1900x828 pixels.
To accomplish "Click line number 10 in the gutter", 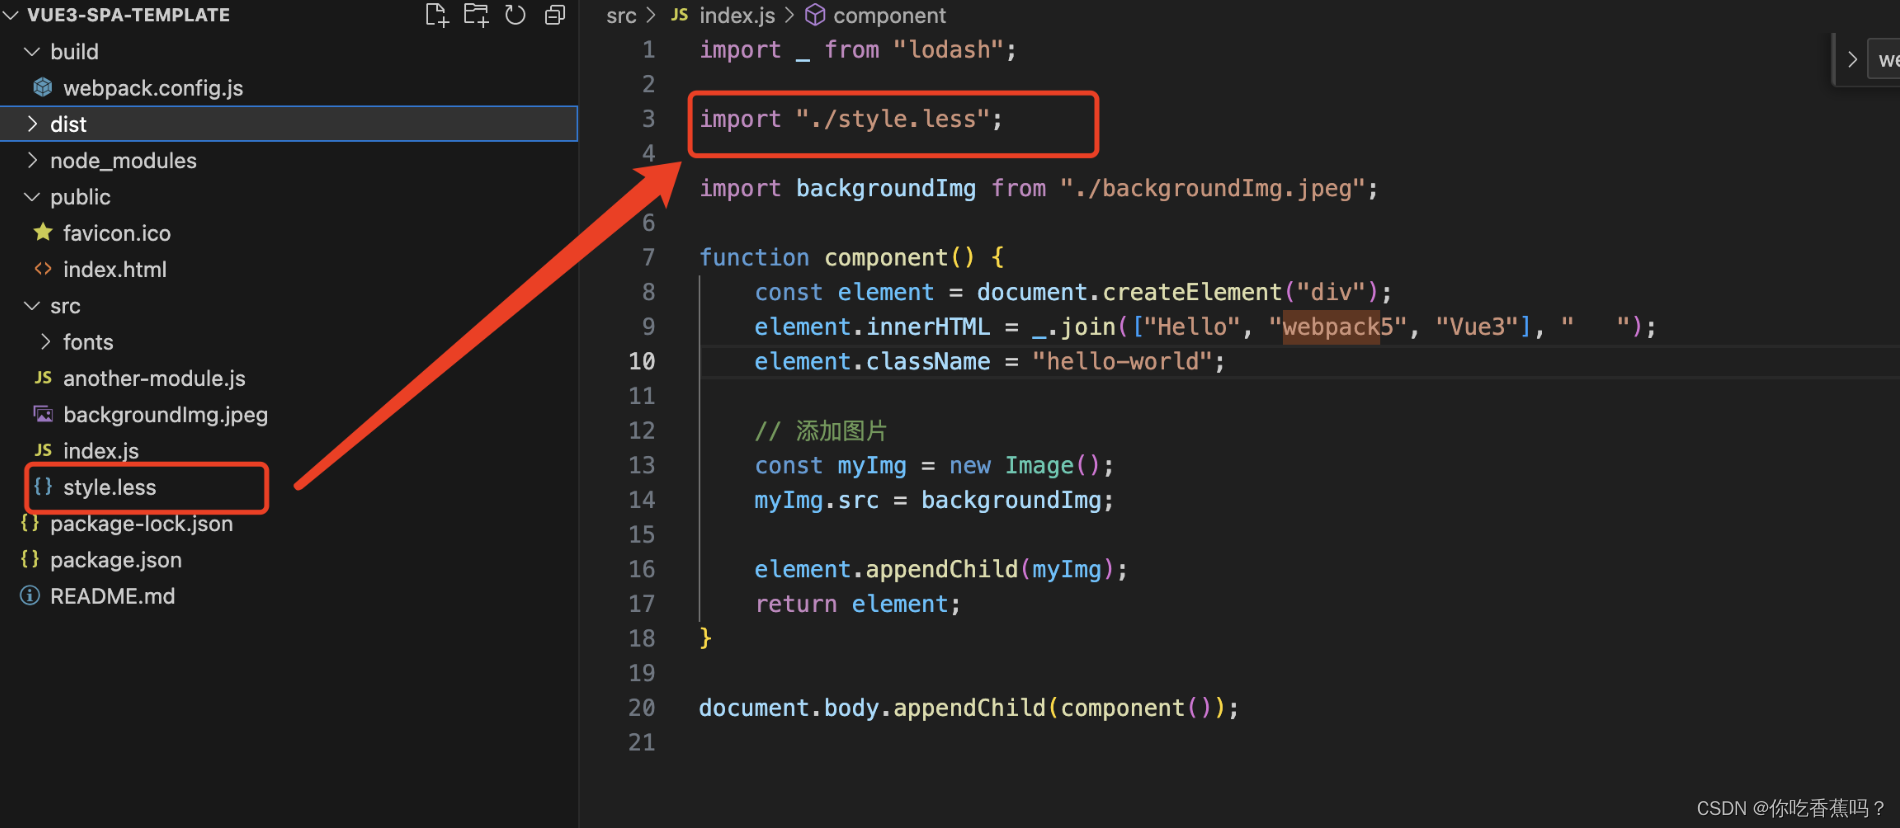I will tap(641, 361).
